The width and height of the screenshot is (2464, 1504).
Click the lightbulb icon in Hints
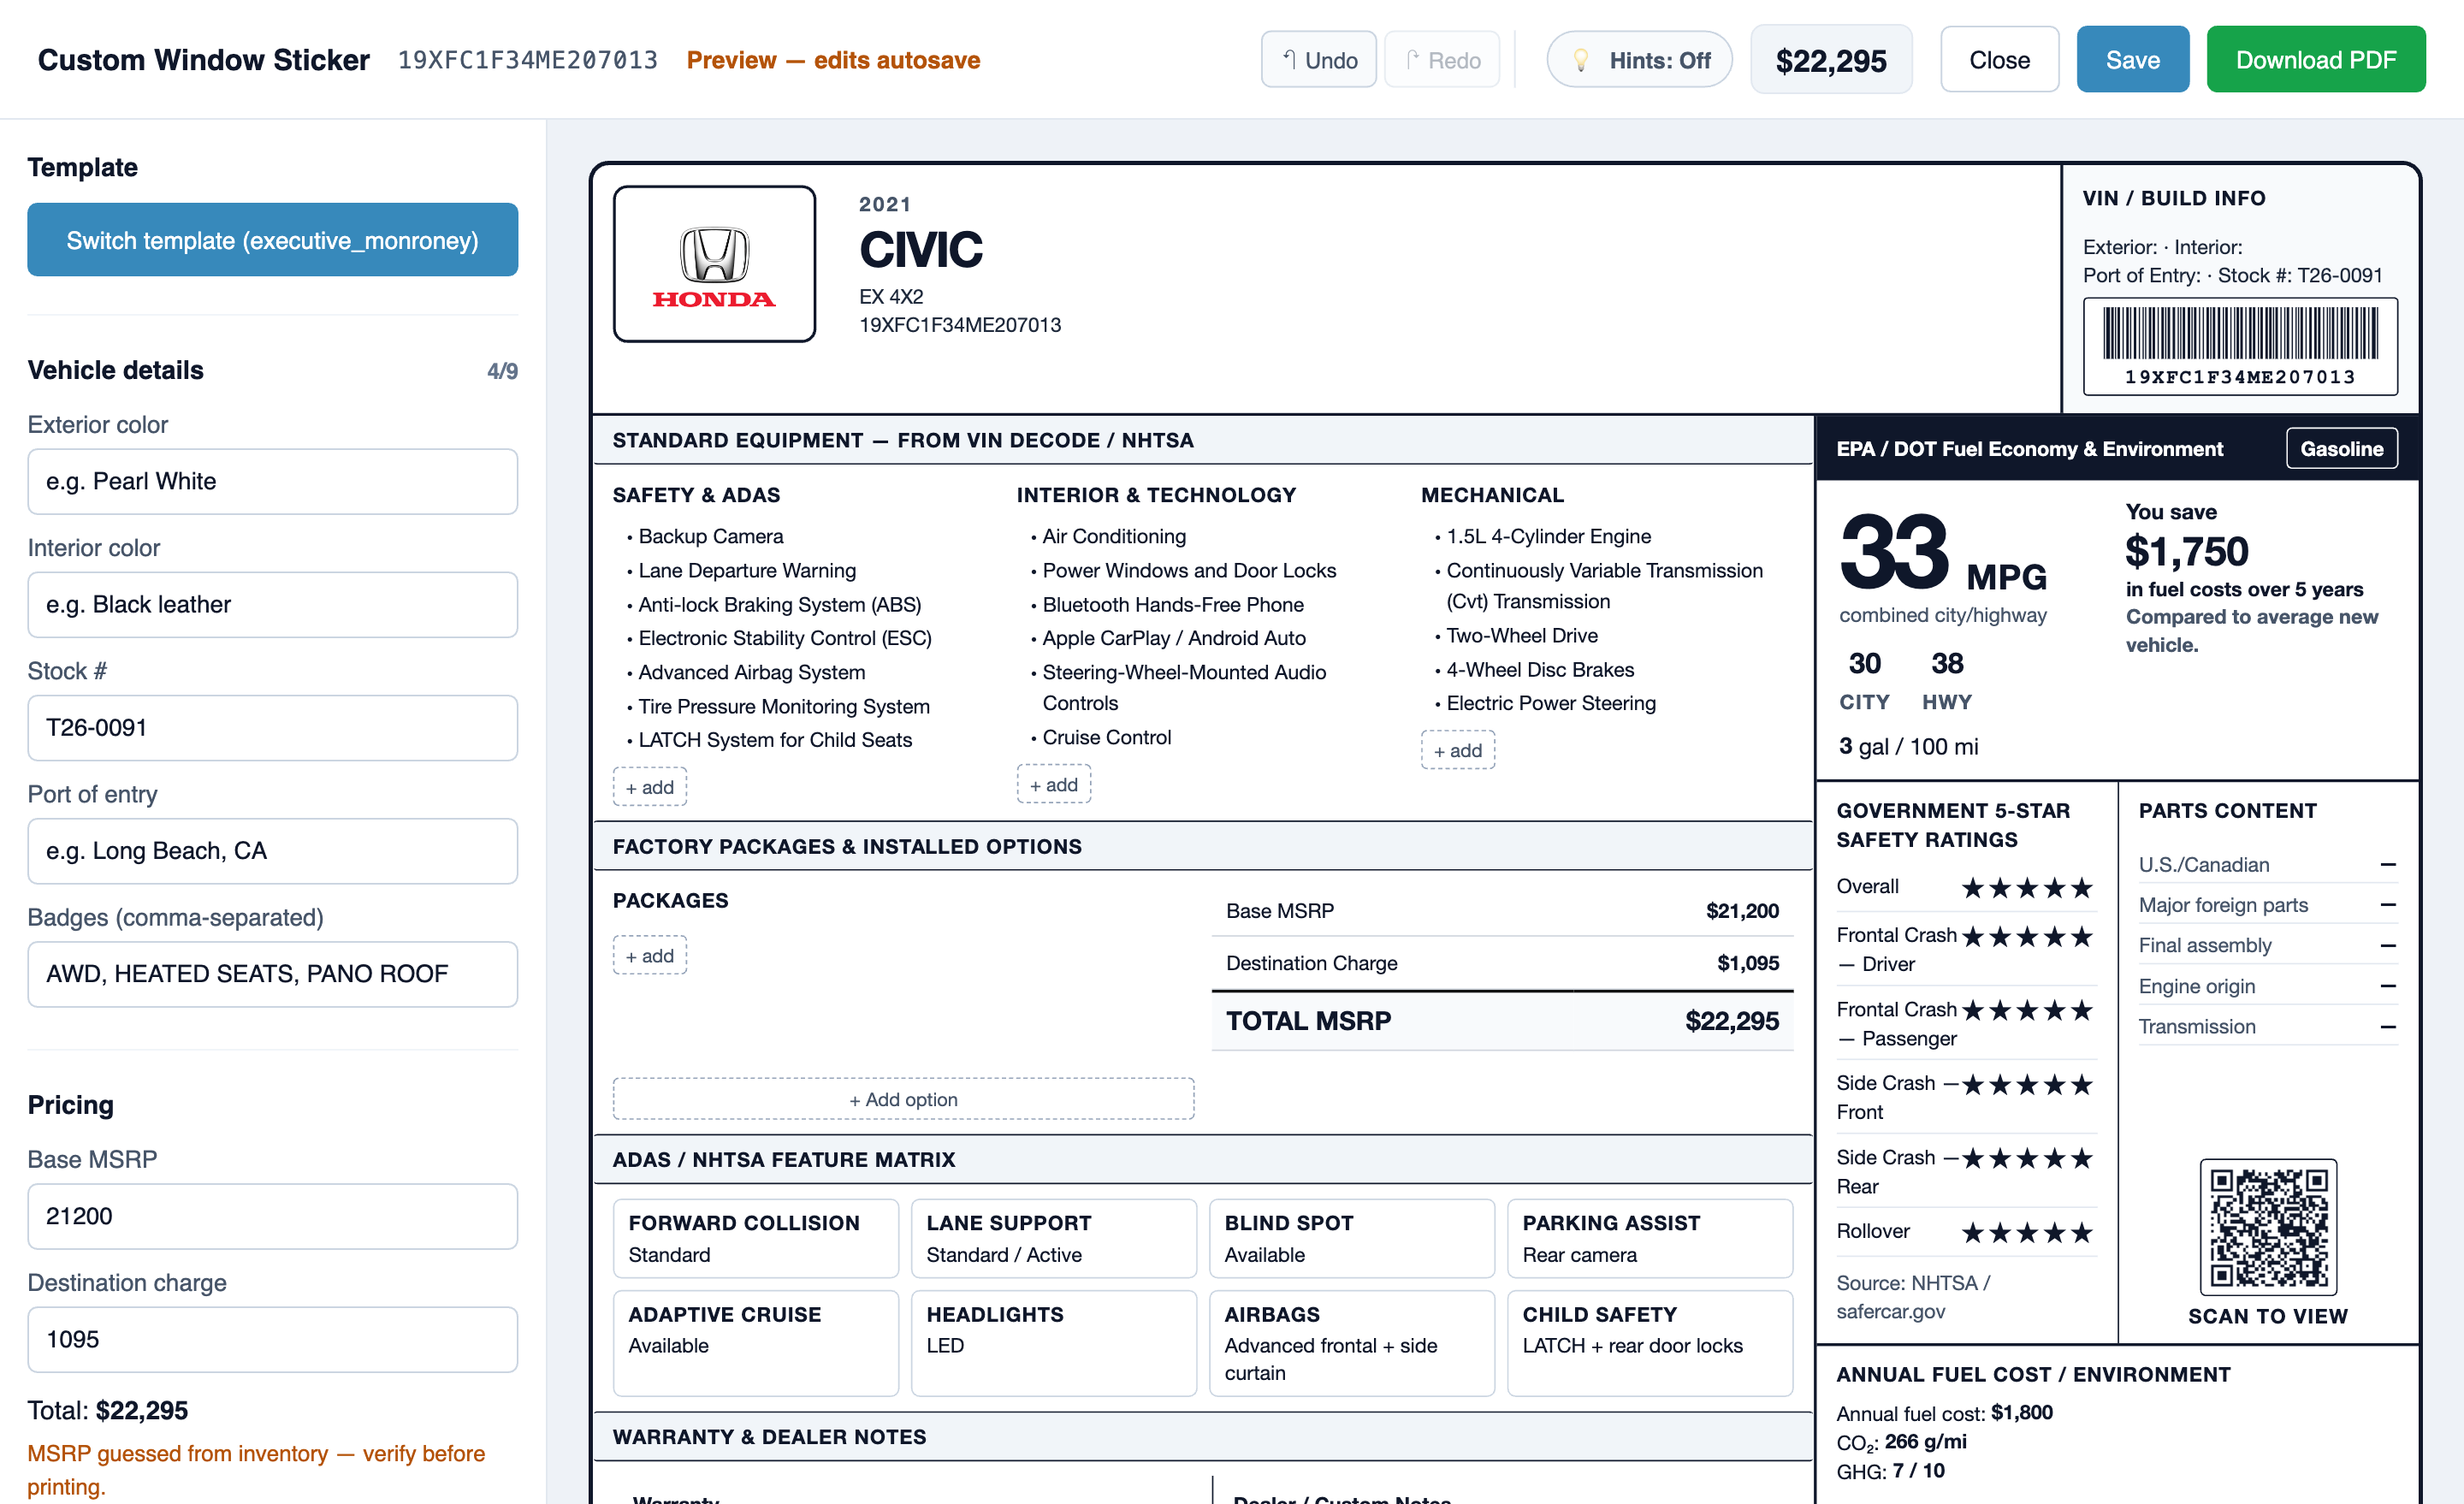pyautogui.click(x=1580, y=60)
